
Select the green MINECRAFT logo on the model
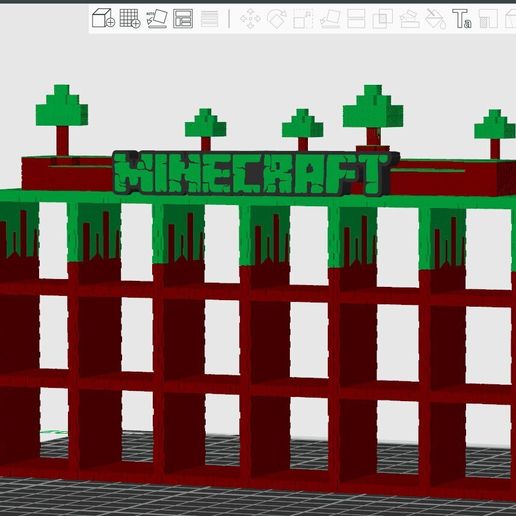point(256,173)
